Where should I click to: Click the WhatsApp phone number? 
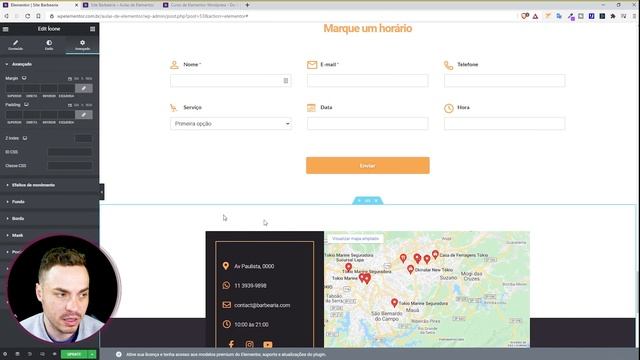(250, 286)
